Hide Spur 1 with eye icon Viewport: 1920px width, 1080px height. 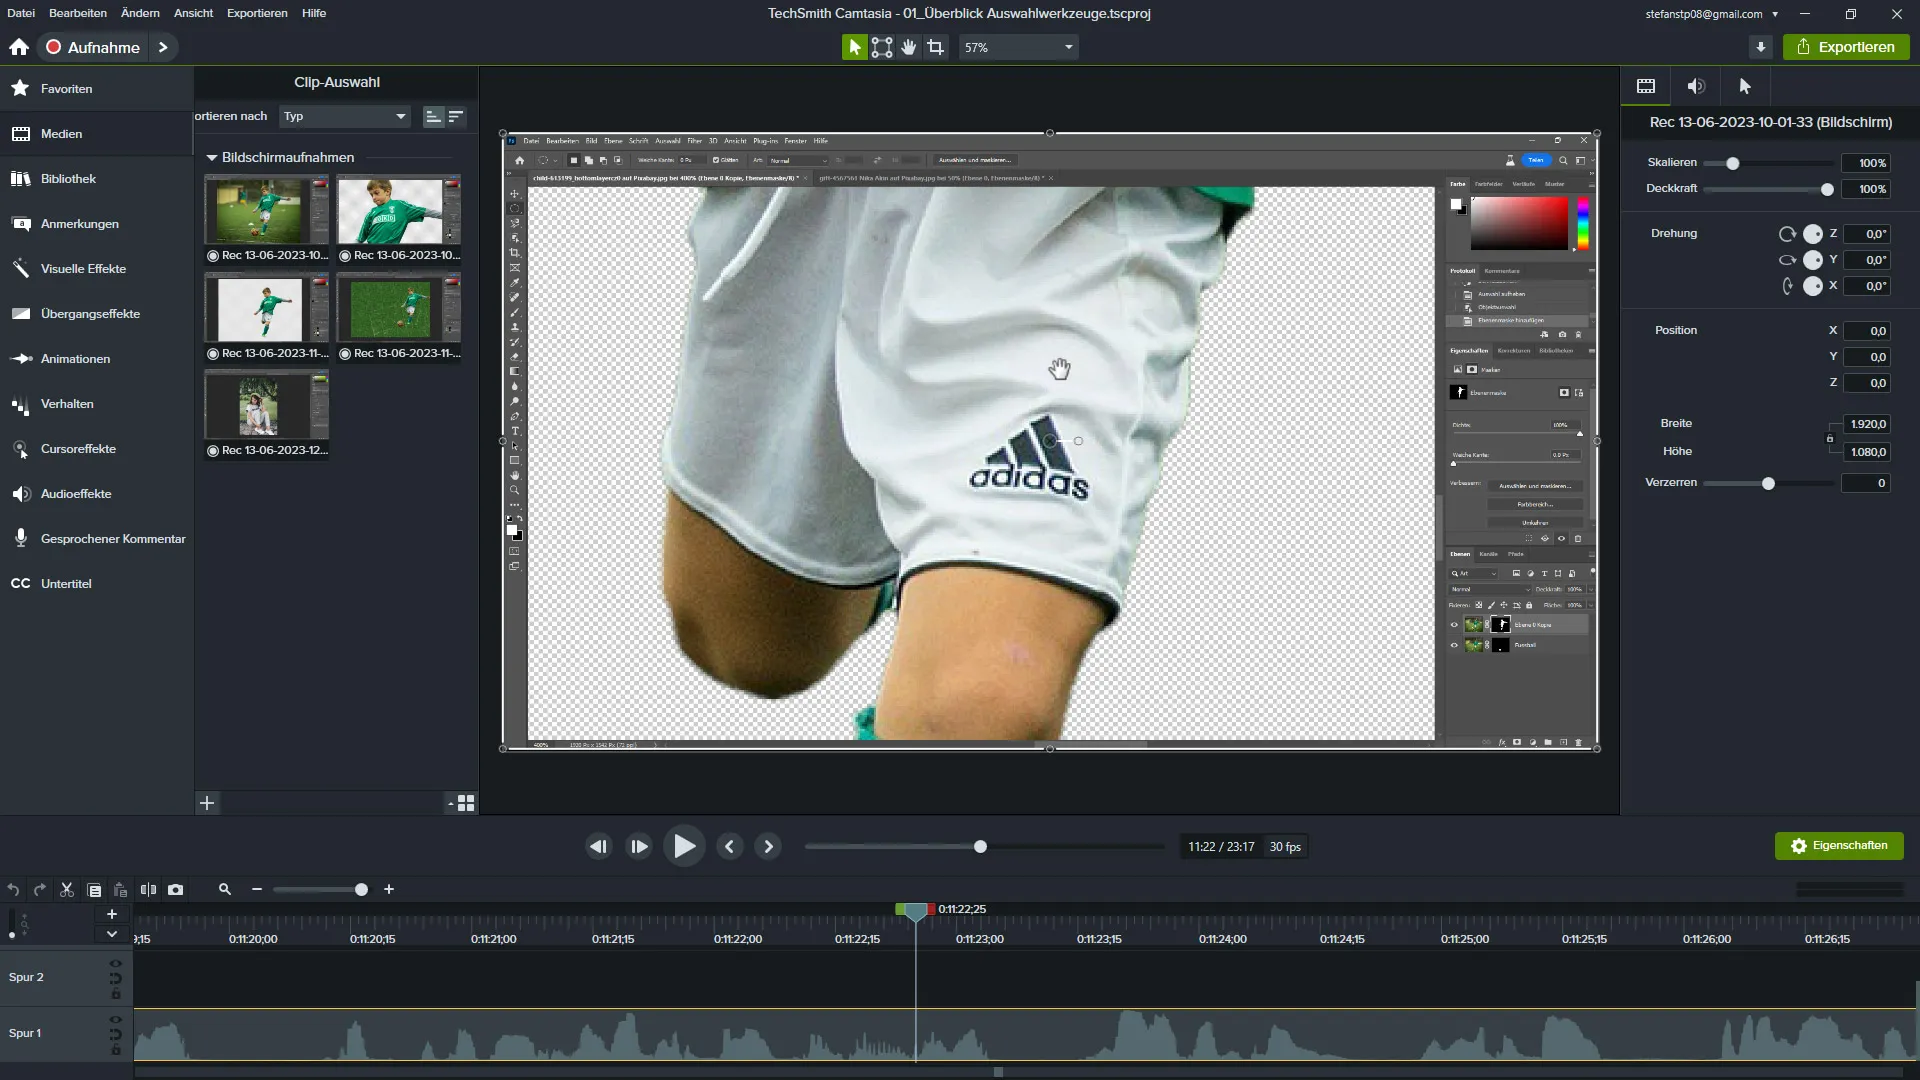[x=115, y=1020]
